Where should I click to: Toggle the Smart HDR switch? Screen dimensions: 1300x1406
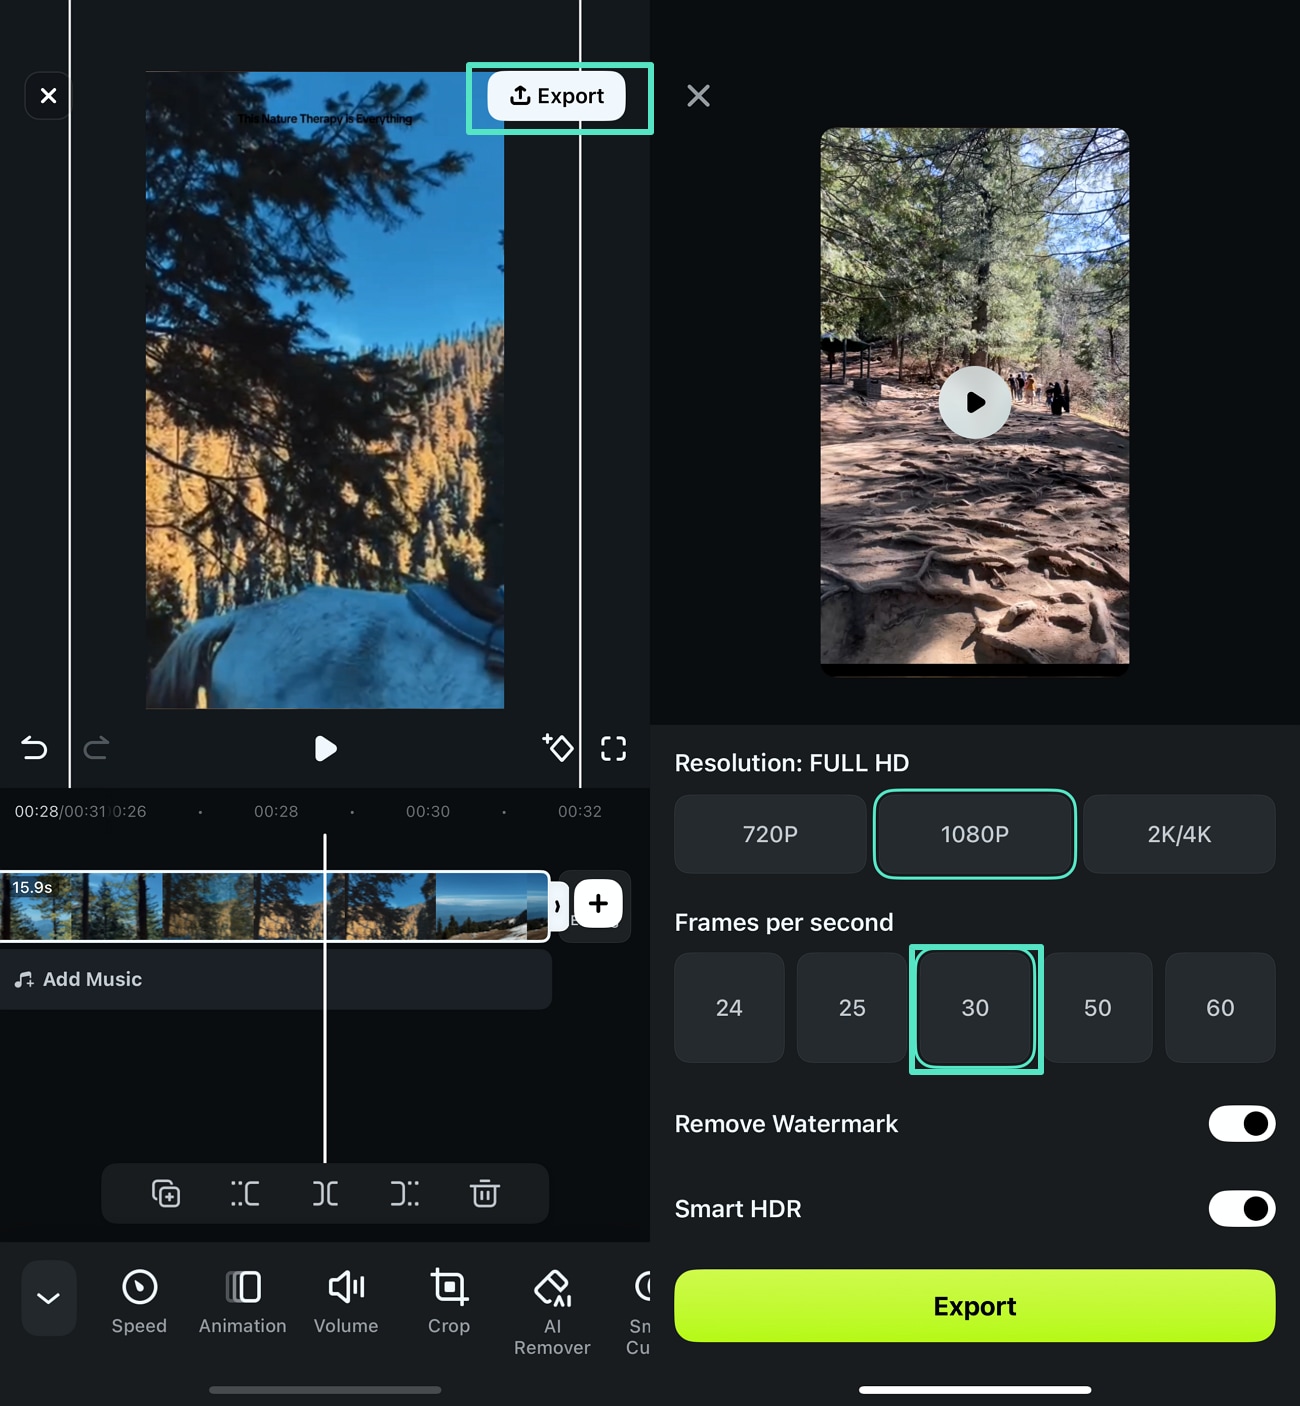click(x=1242, y=1208)
